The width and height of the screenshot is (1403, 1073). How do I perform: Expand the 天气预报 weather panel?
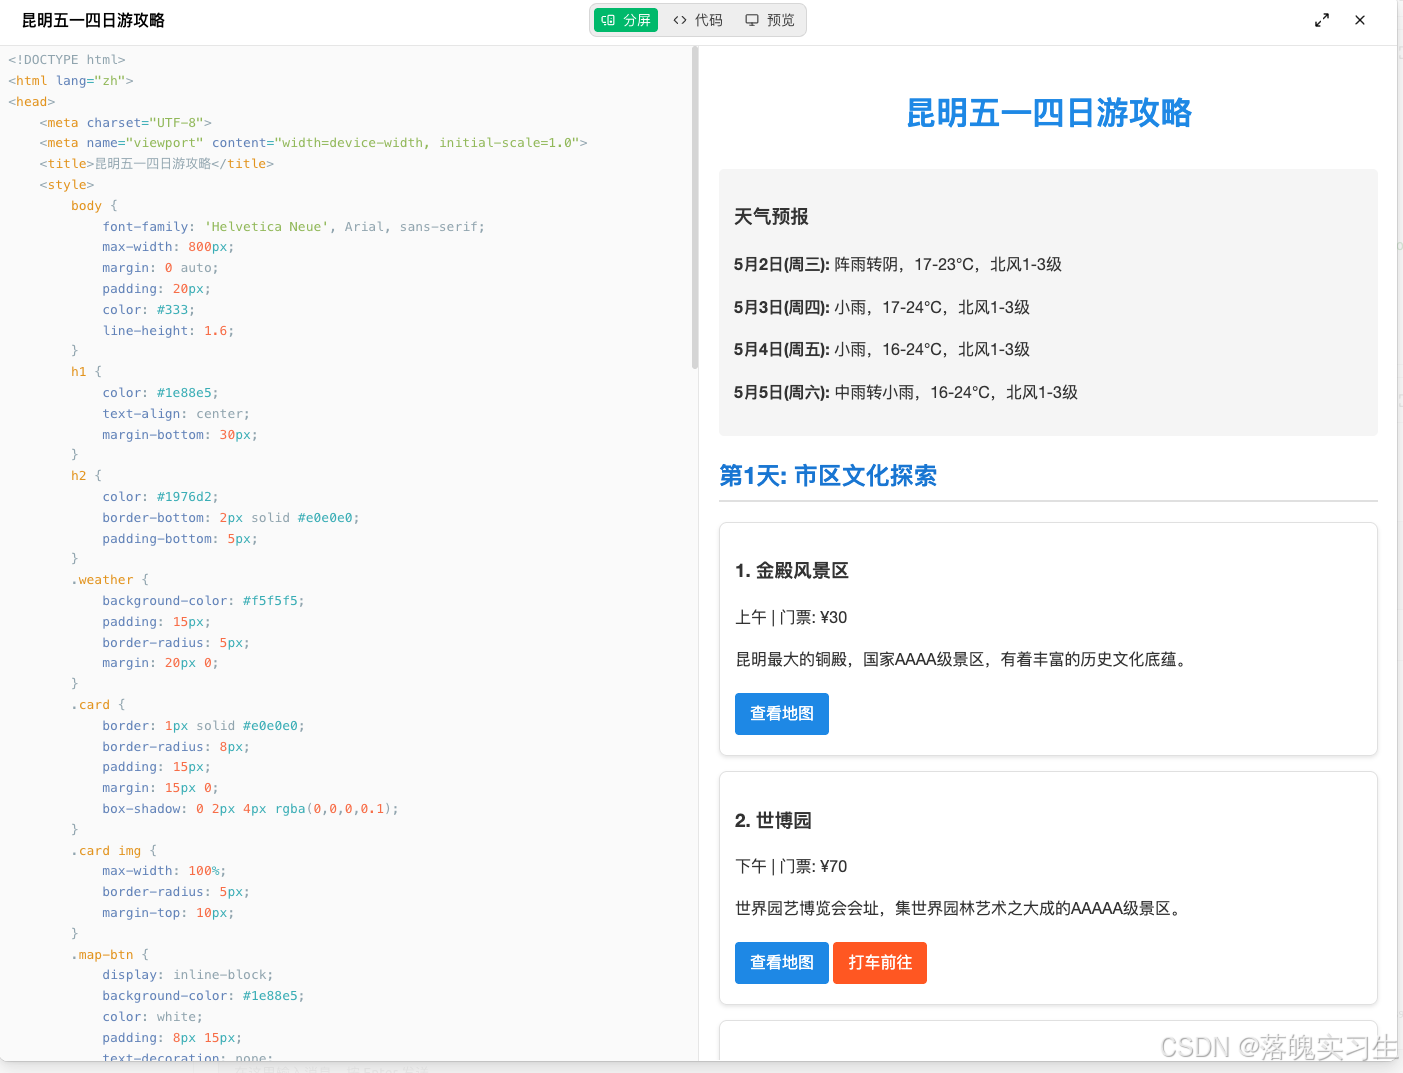tap(771, 216)
